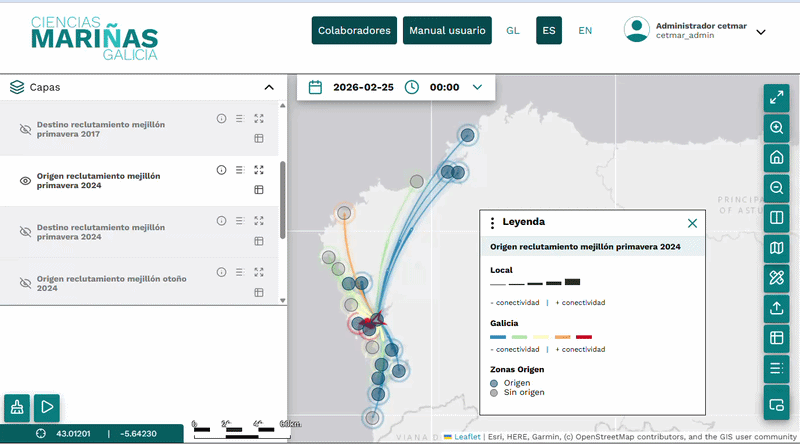
Task: Click the home extent map button
Action: (x=776, y=157)
